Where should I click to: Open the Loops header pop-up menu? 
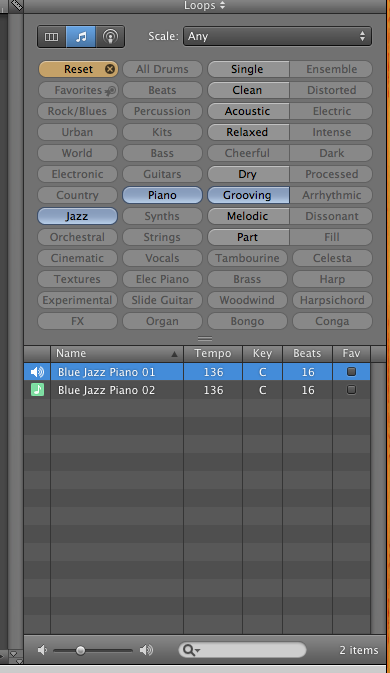[204, 6]
